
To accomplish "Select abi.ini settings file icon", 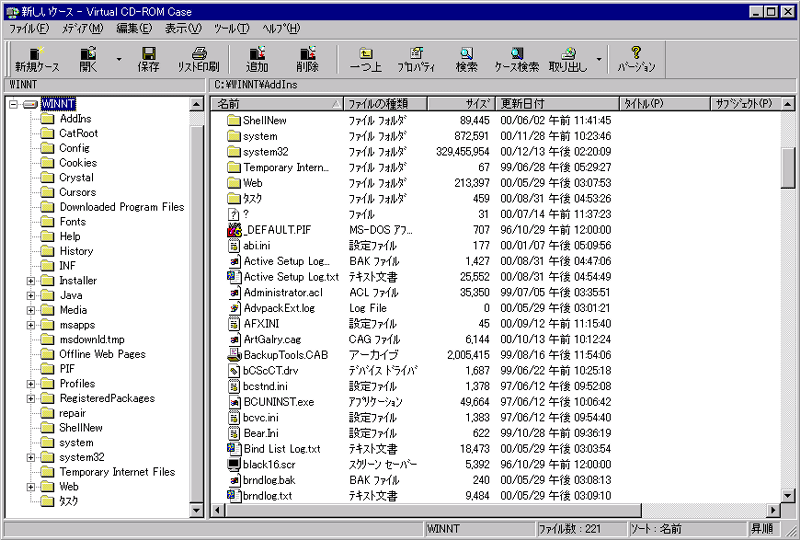I will 234,246.
